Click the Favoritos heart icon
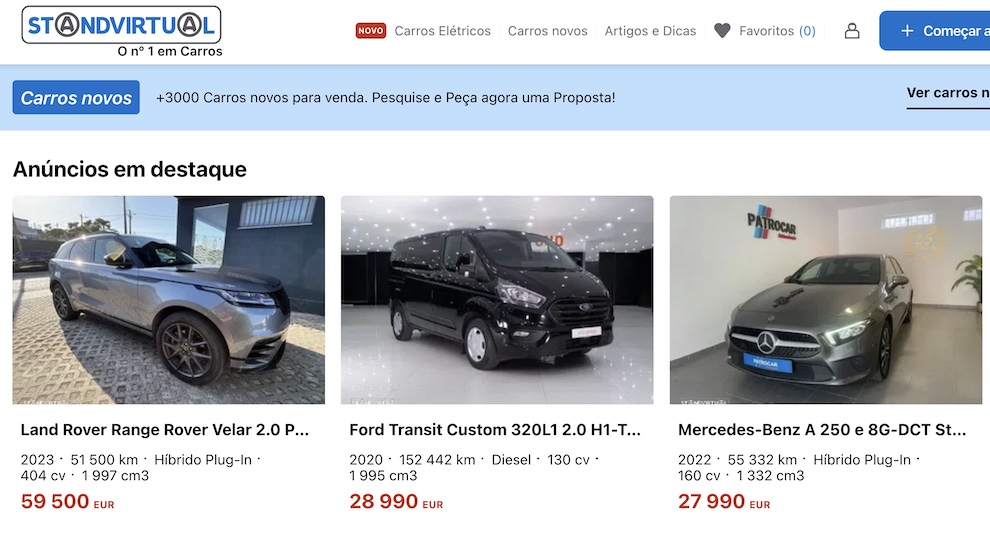 pyautogui.click(x=722, y=30)
